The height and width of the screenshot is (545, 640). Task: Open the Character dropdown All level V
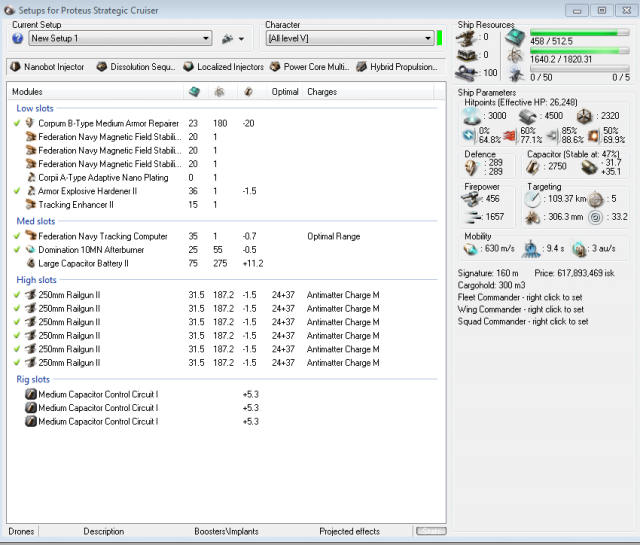[350, 38]
